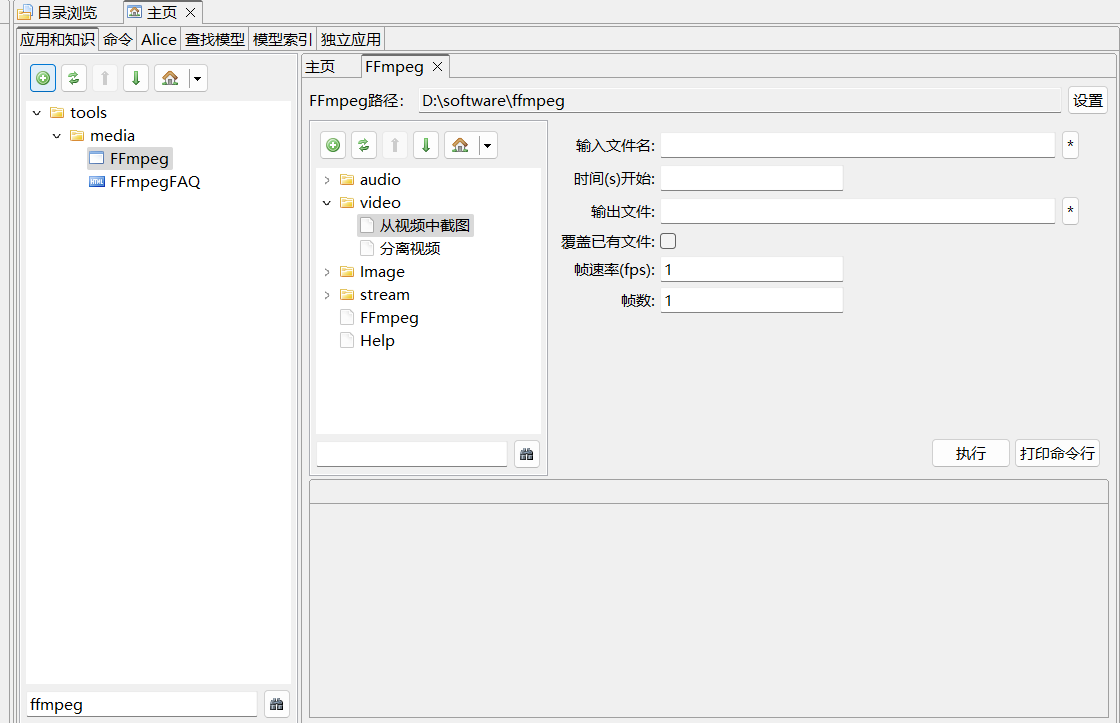Click the left panel search field containing ffmpeg

click(141, 704)
